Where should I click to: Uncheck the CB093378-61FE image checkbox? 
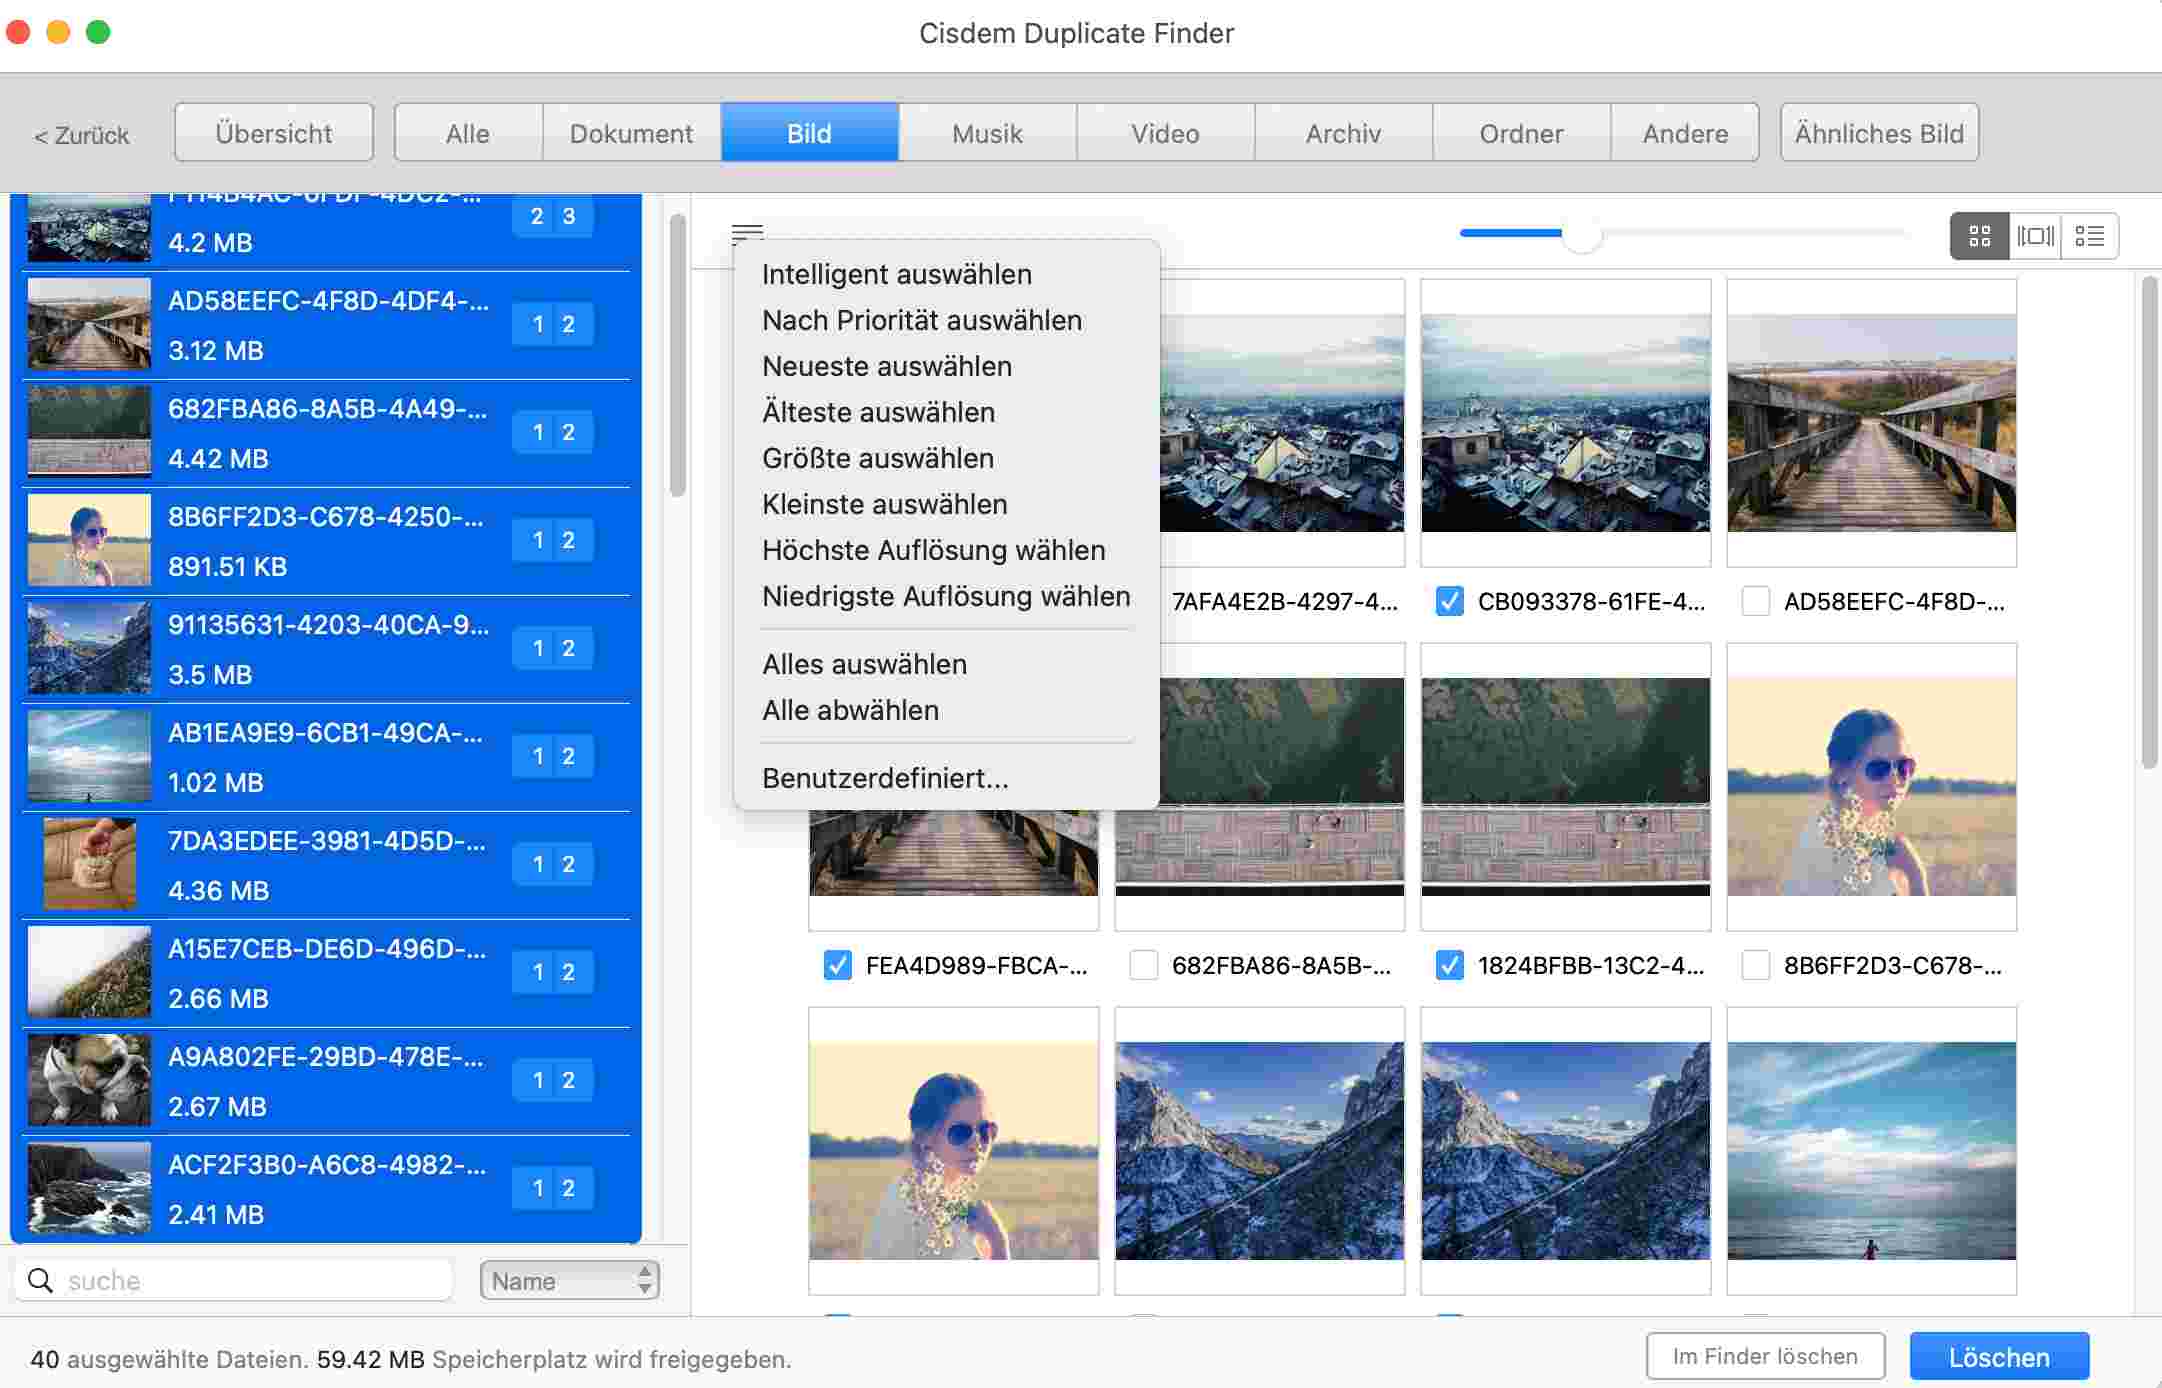1451,601
